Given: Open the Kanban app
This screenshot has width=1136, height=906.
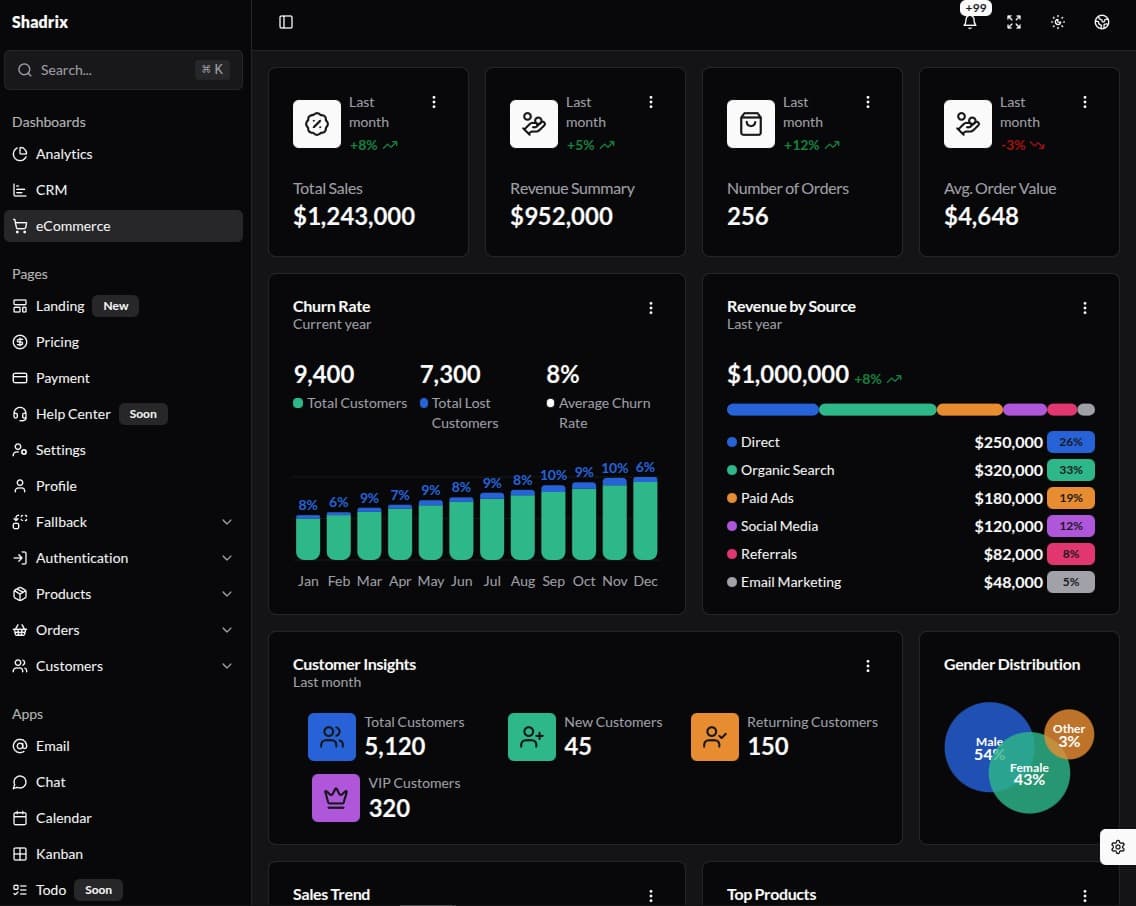Looking at the screenshot, I should point(123,854).
